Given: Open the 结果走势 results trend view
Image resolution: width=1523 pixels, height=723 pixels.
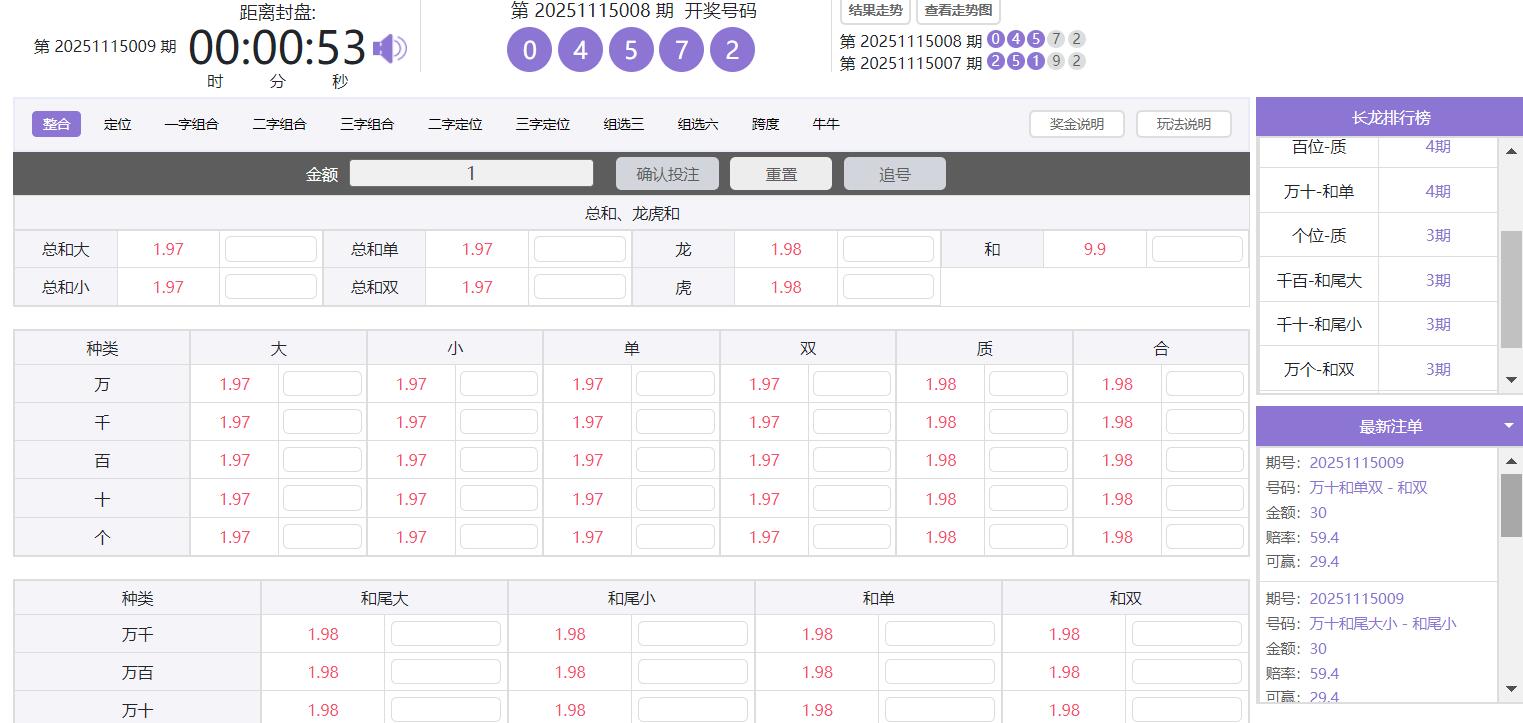Looking at the screenshot, I should point(874,13).
